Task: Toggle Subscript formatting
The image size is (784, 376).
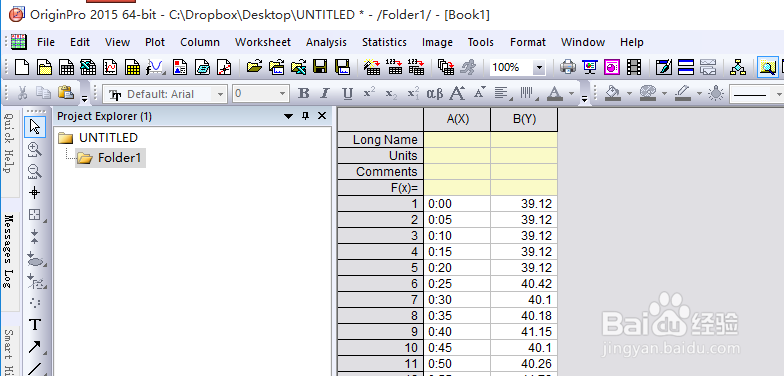Action: (392, 94)
